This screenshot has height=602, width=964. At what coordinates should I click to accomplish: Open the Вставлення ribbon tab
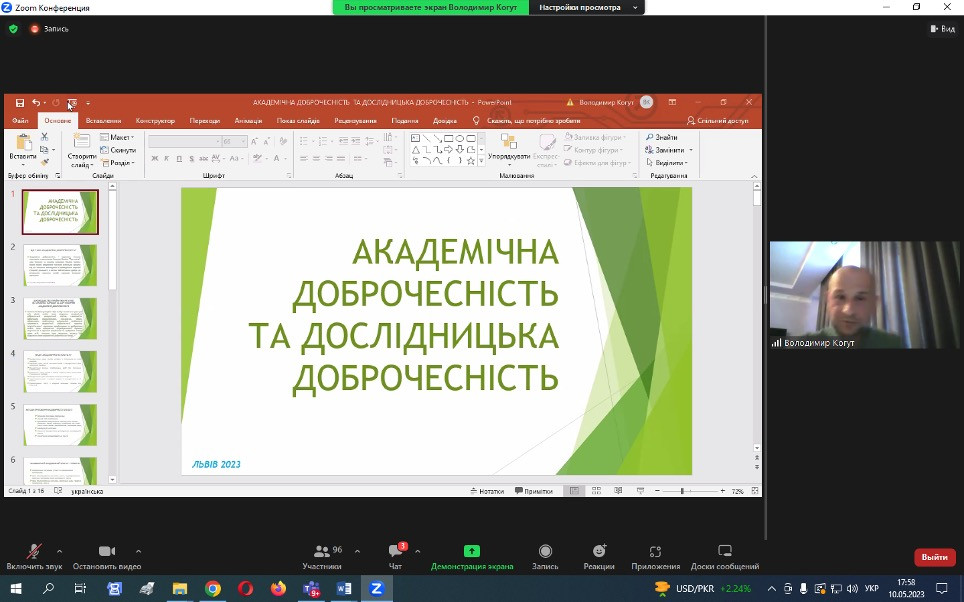pyautogui.click(x=103, y=121)
